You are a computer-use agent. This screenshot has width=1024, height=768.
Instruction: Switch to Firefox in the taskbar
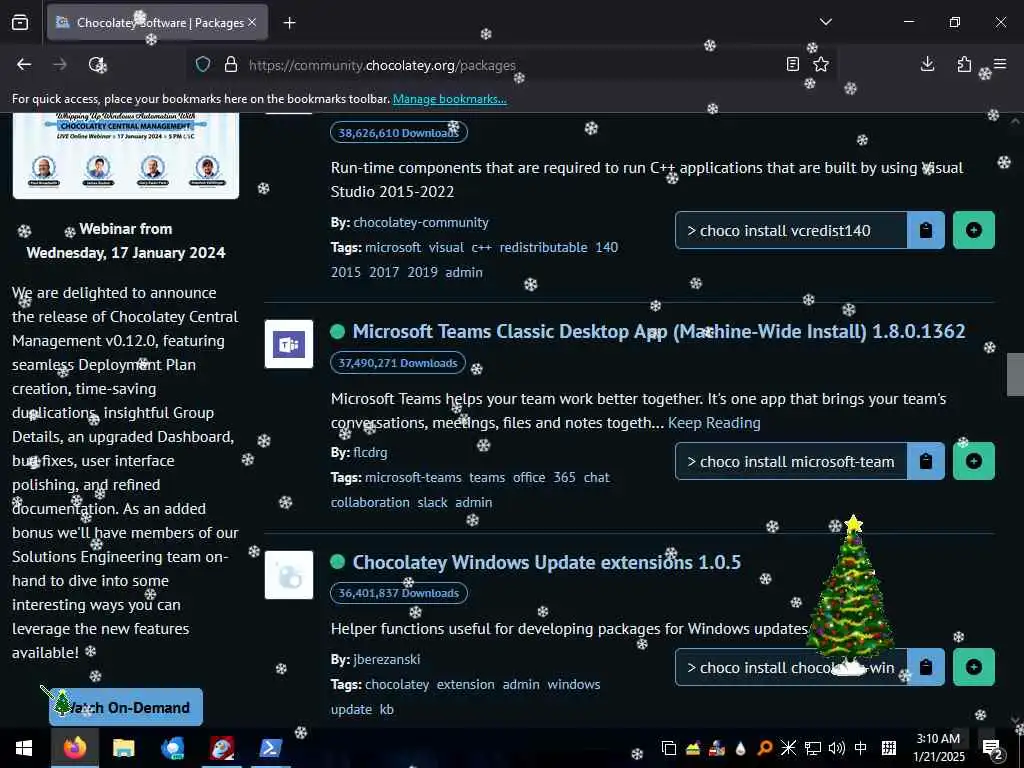click(x=74, y=748)
